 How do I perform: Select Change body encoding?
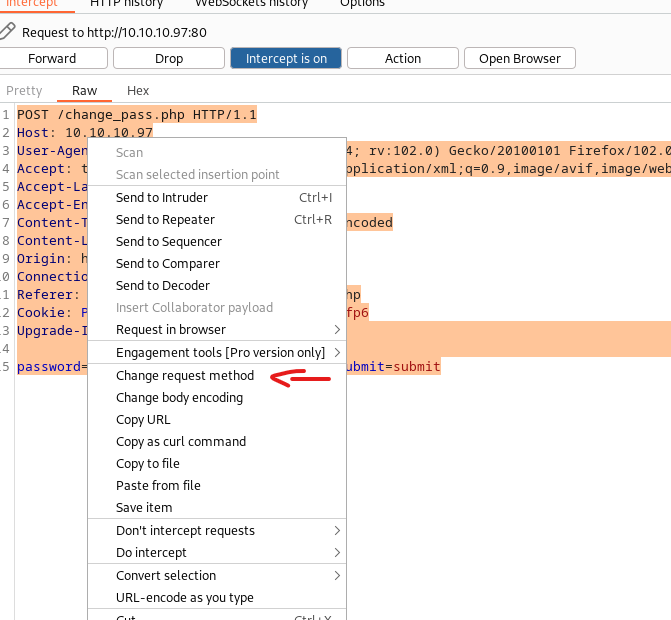217,398
